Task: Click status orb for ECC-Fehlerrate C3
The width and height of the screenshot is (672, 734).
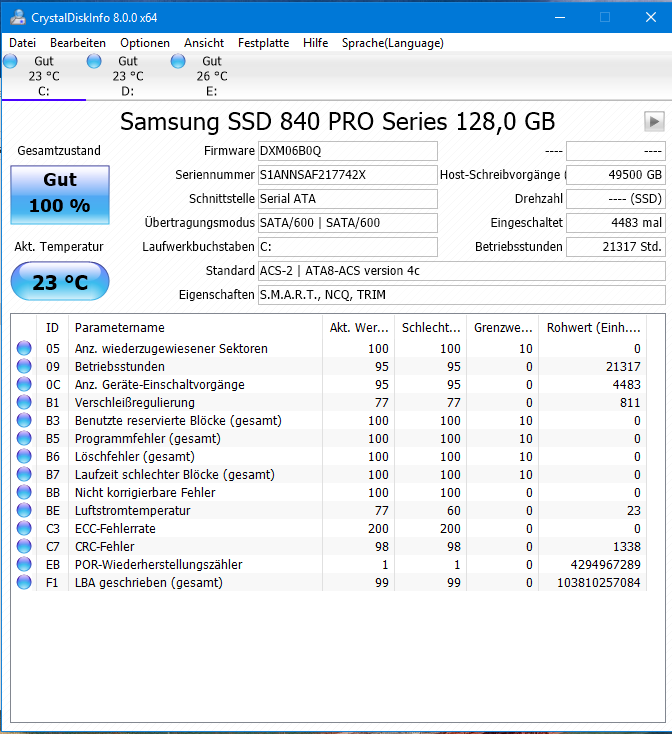Action: pos(24,528)
